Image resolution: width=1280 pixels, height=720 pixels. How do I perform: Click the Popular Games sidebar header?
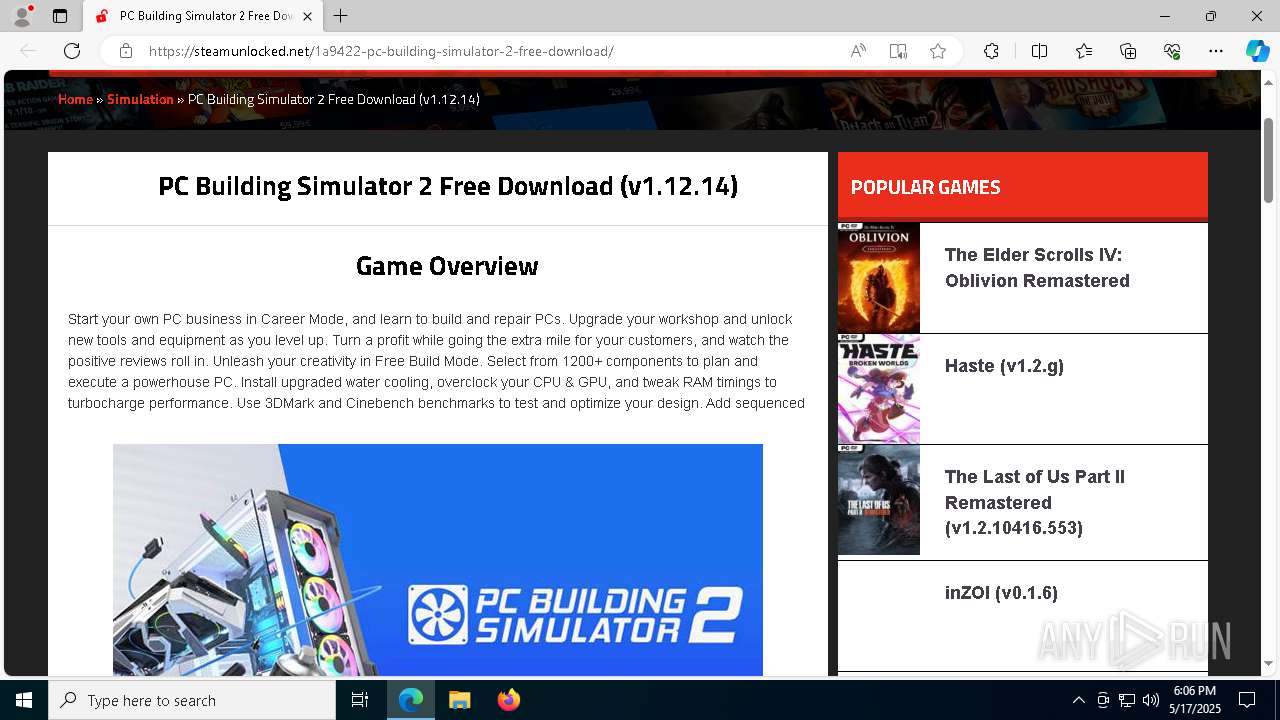1023,187
